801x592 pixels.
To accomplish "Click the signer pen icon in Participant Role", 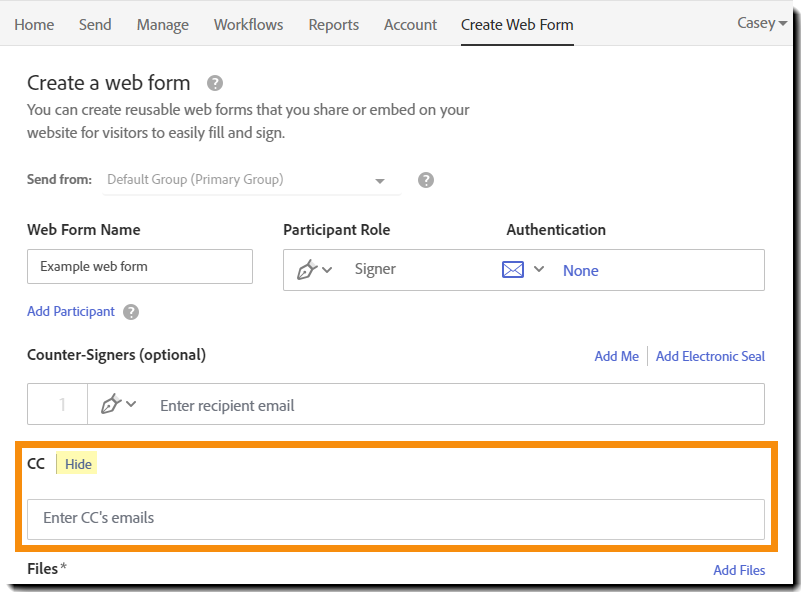I will tap(307, 270).
